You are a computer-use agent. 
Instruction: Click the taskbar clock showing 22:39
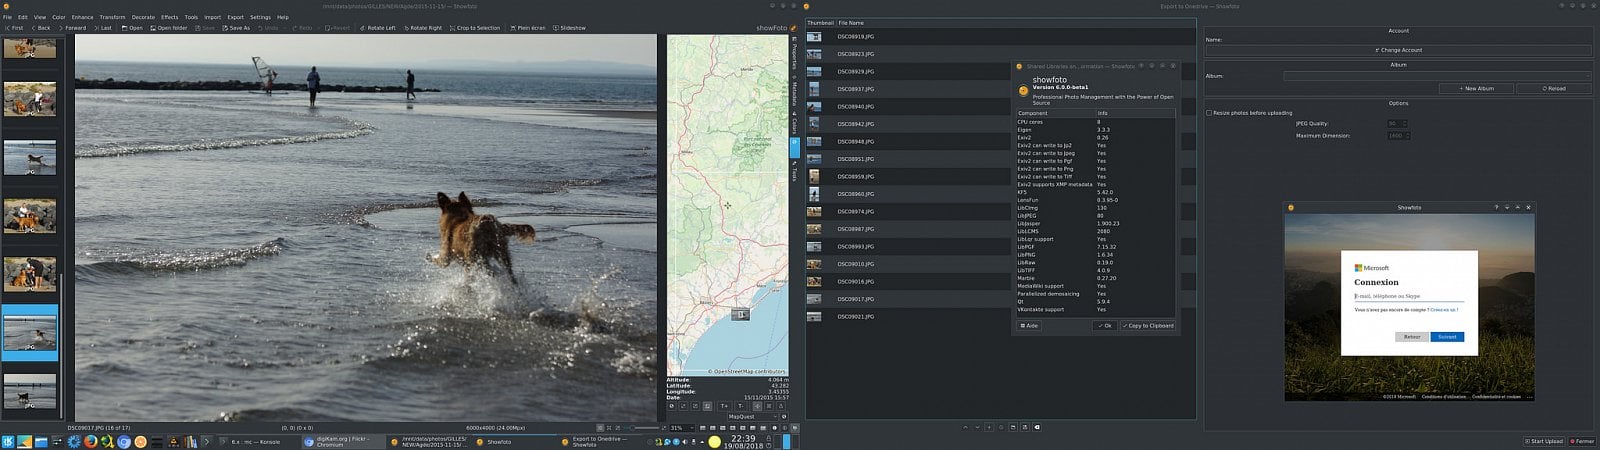point(743,441)
